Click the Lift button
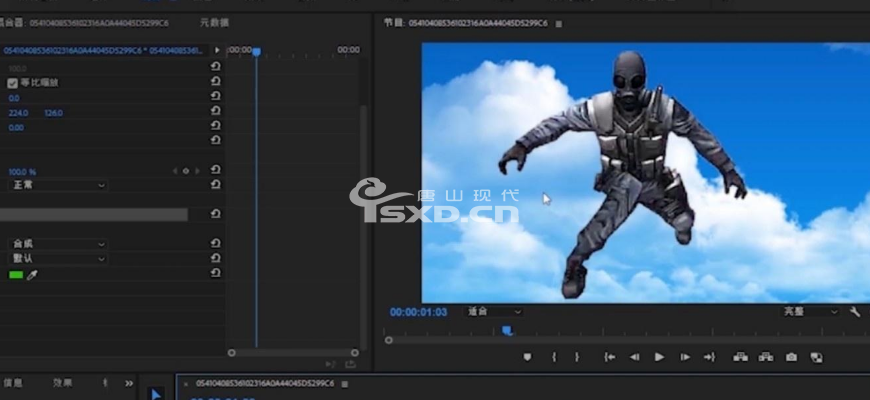 tap(740, 357)
